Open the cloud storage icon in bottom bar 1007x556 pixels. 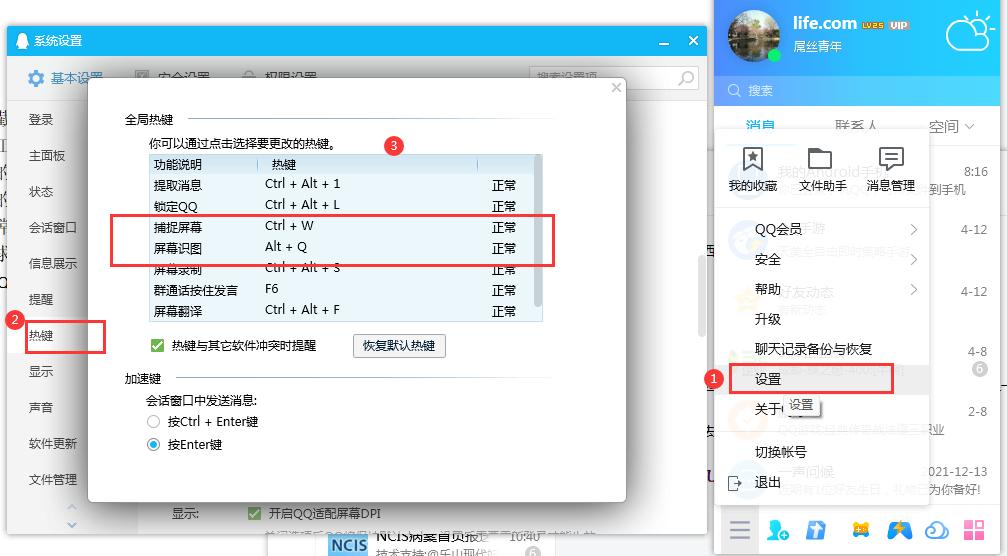tap(936, 531)
